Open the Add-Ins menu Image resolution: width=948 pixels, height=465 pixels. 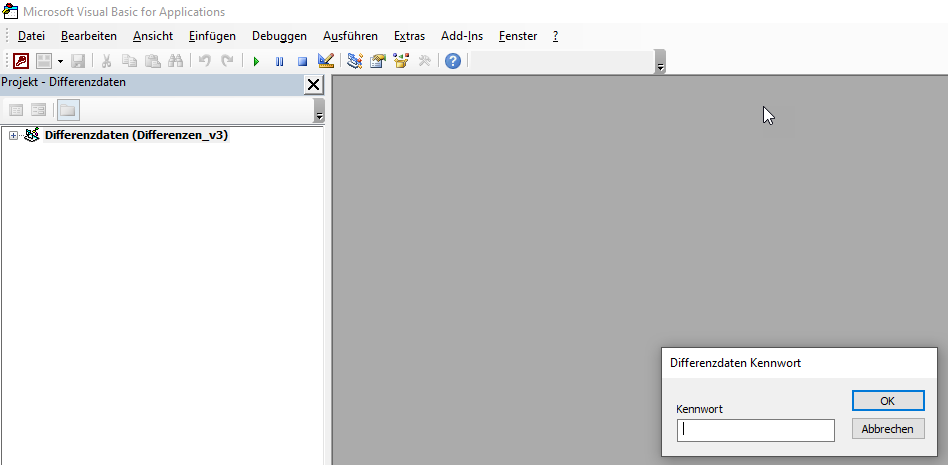coord(462,36)
